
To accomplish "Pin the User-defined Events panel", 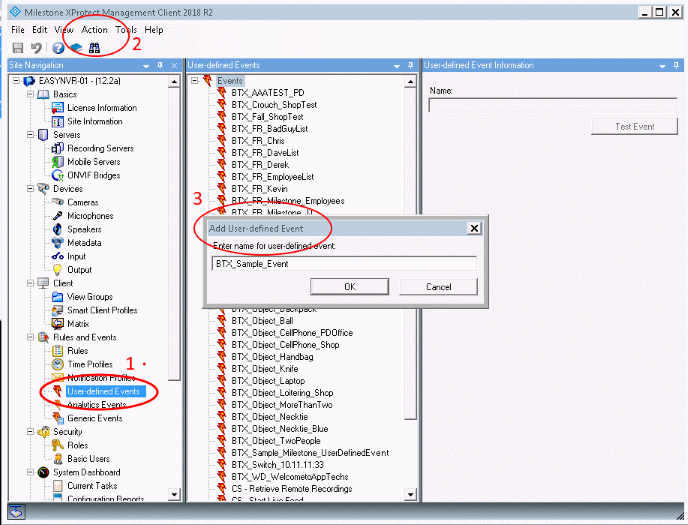I will (411, 65).
